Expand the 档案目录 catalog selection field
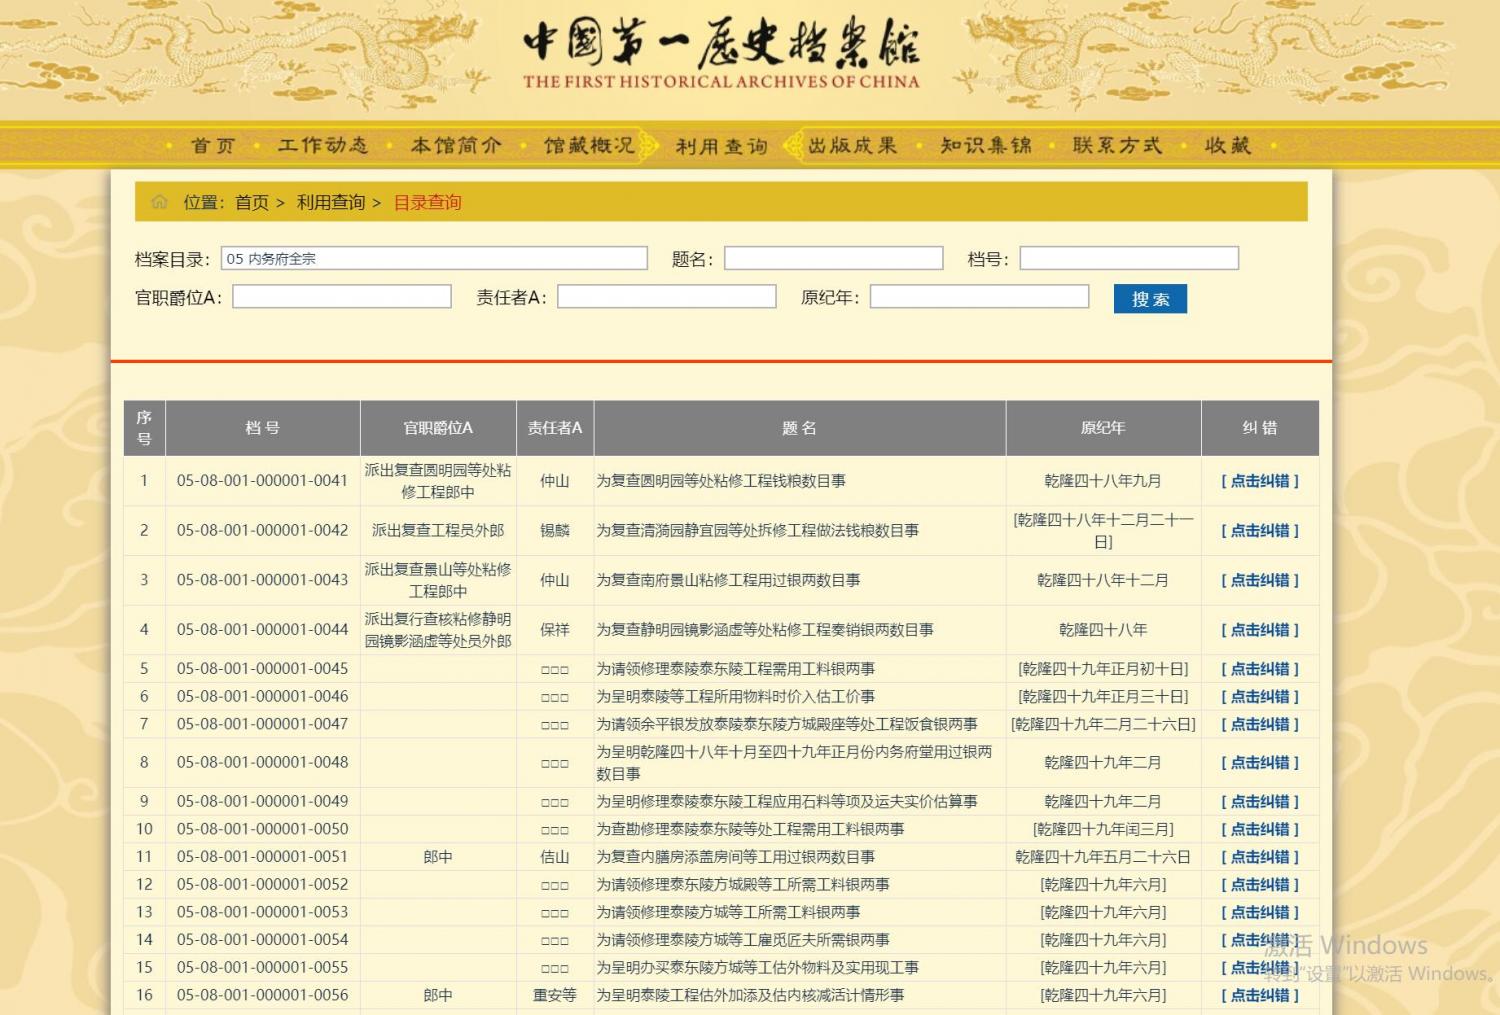Viewport: 1500px width, 1015px height. 434,259
